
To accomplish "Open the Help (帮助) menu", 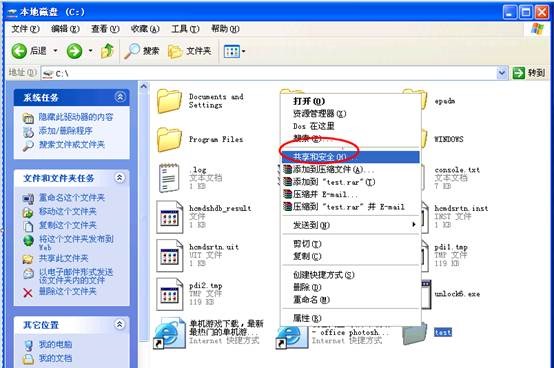I will coord(225,29).
